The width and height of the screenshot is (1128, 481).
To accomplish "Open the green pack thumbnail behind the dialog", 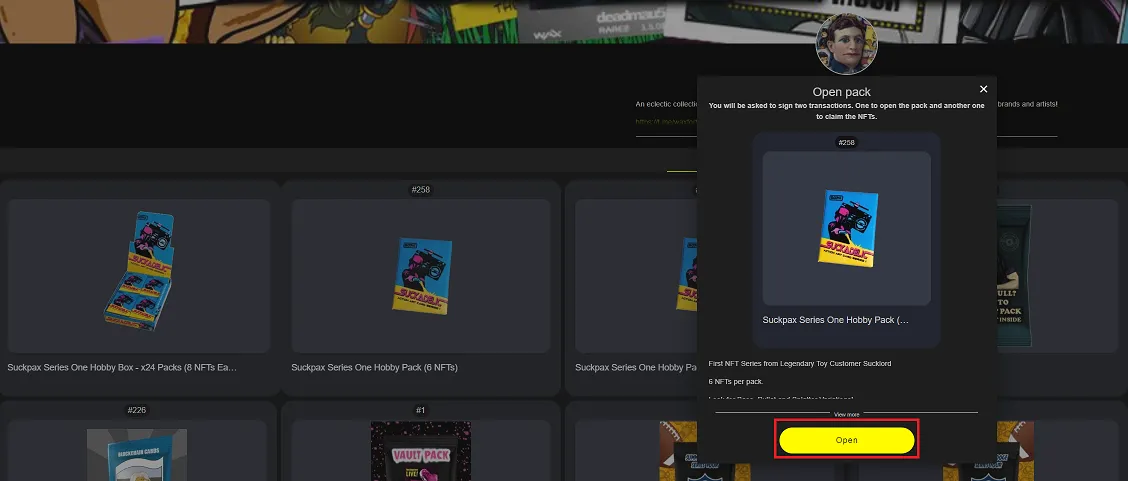I will coord(1014,277).
